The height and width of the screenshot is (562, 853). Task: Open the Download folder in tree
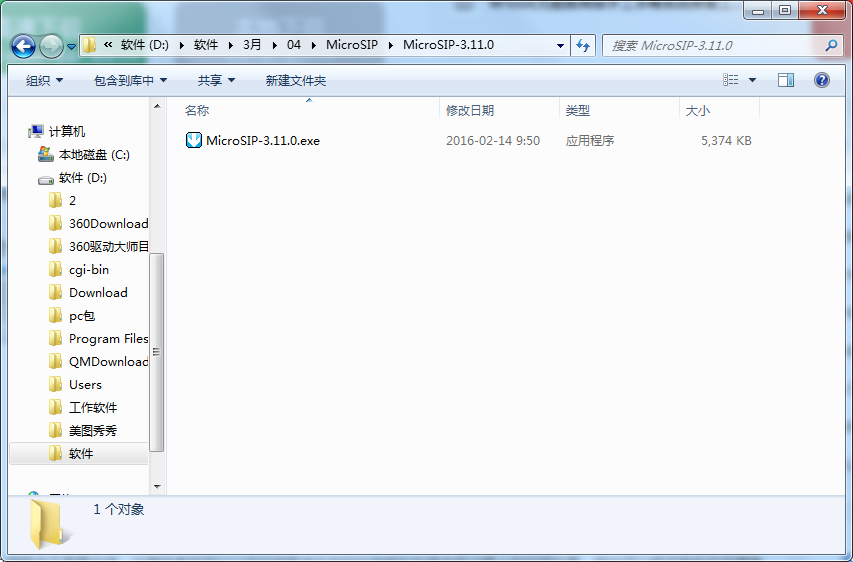coord(98,293)
